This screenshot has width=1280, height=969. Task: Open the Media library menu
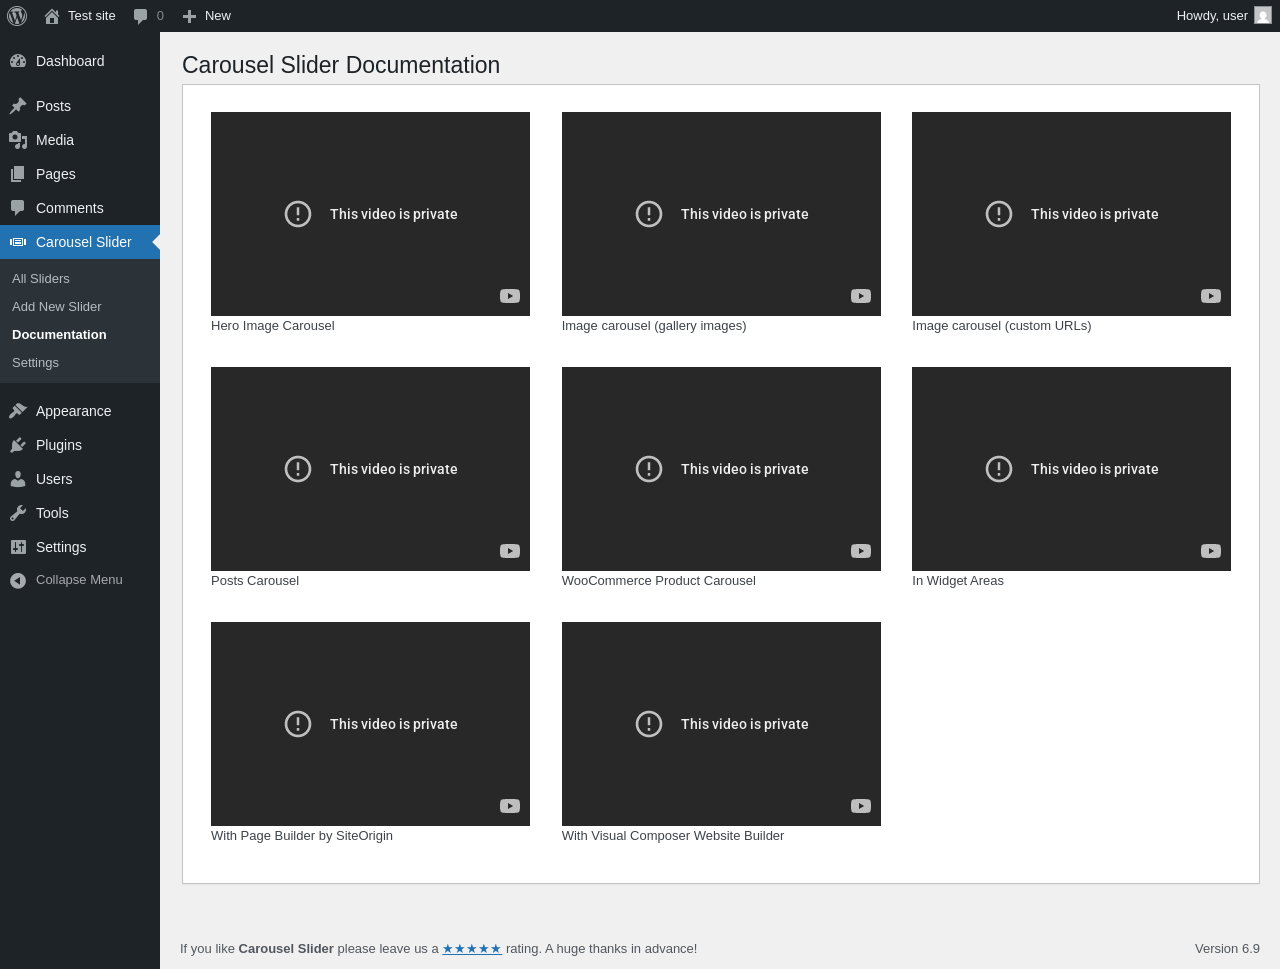[80, 140]
